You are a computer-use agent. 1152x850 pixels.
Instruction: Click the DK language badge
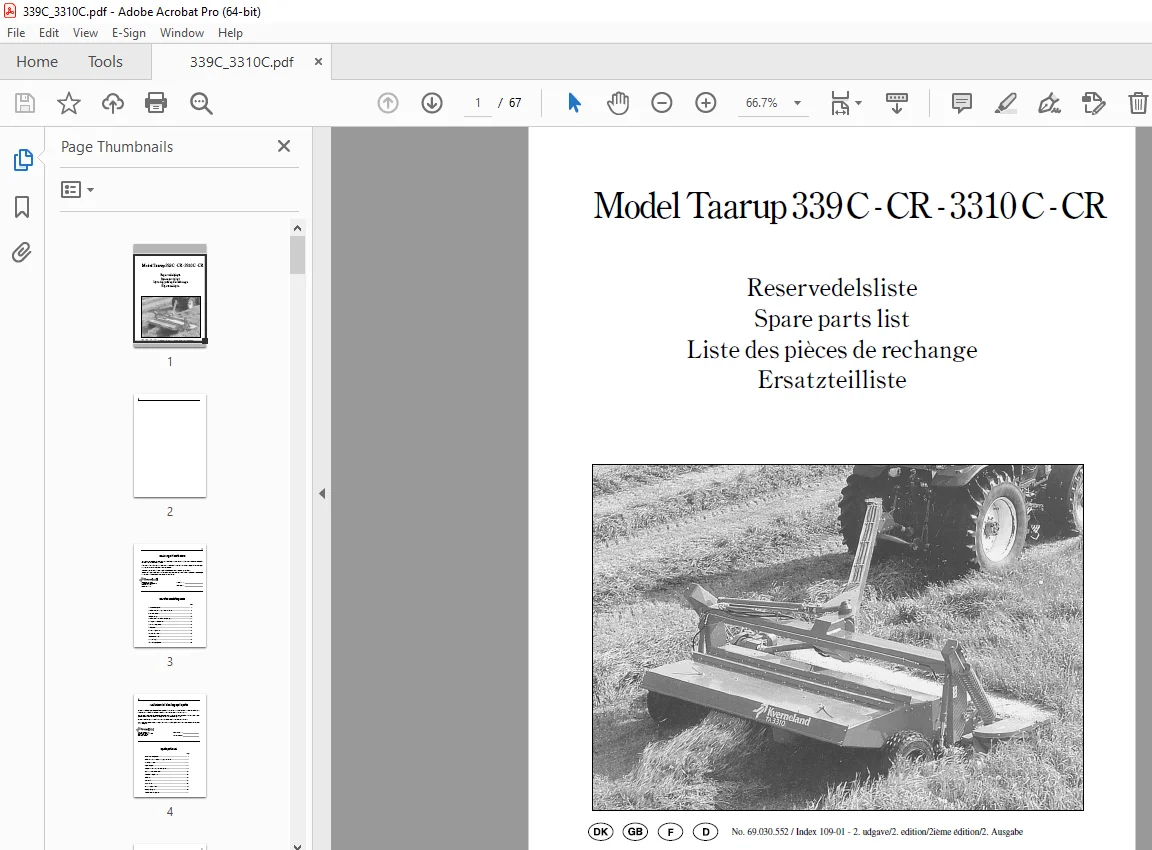(x=601, y=832)
